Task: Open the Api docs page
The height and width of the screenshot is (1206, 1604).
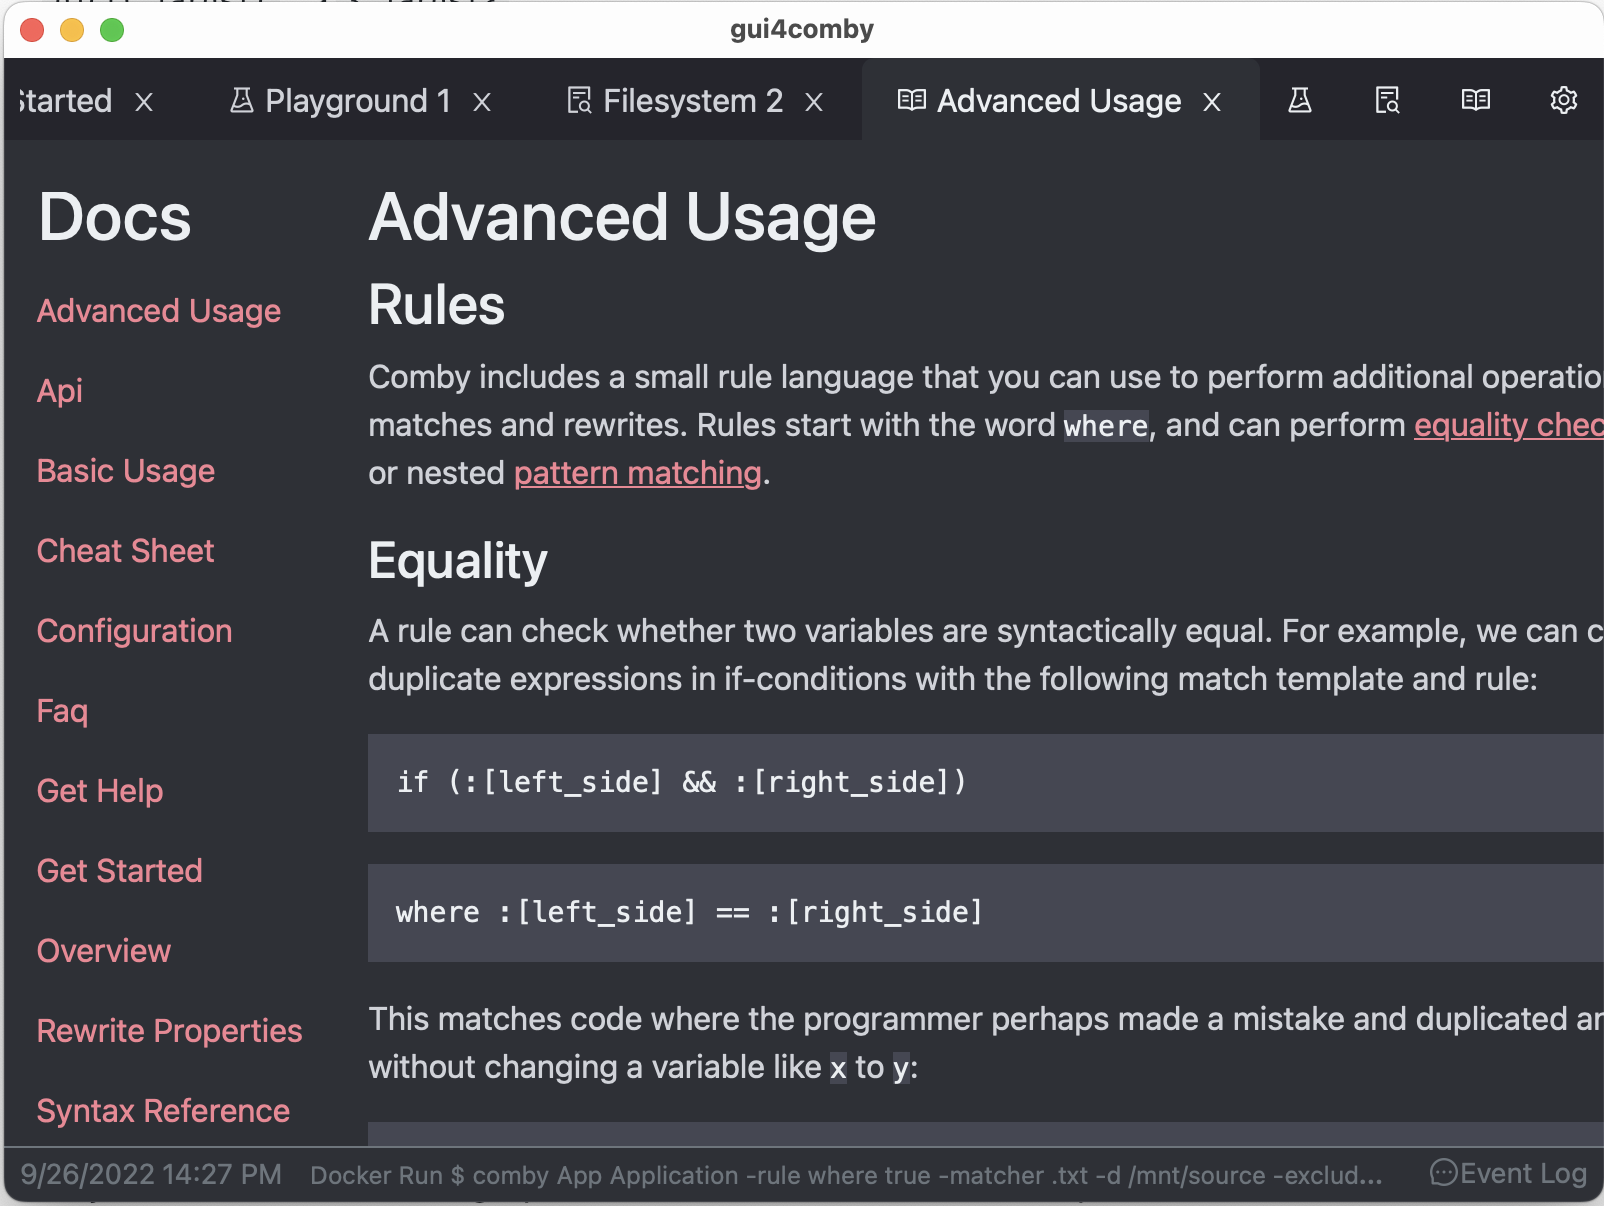Action: pos(59,391)
